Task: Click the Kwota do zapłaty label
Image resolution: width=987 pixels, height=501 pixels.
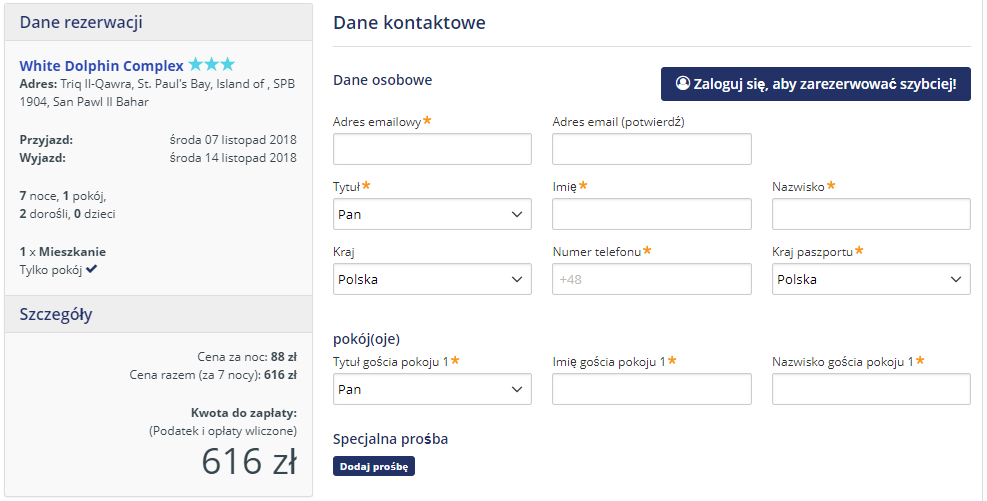Action: [x=244, y=413]
